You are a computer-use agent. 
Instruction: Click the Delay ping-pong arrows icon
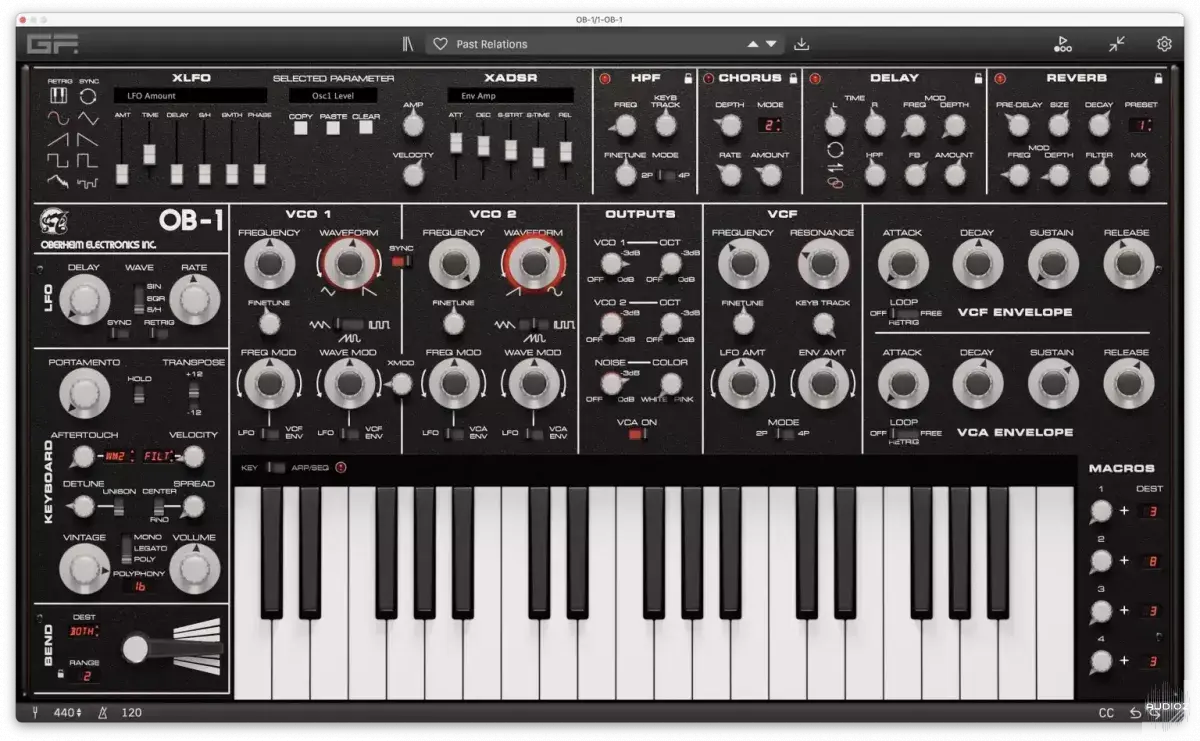(x=835, y=166)
